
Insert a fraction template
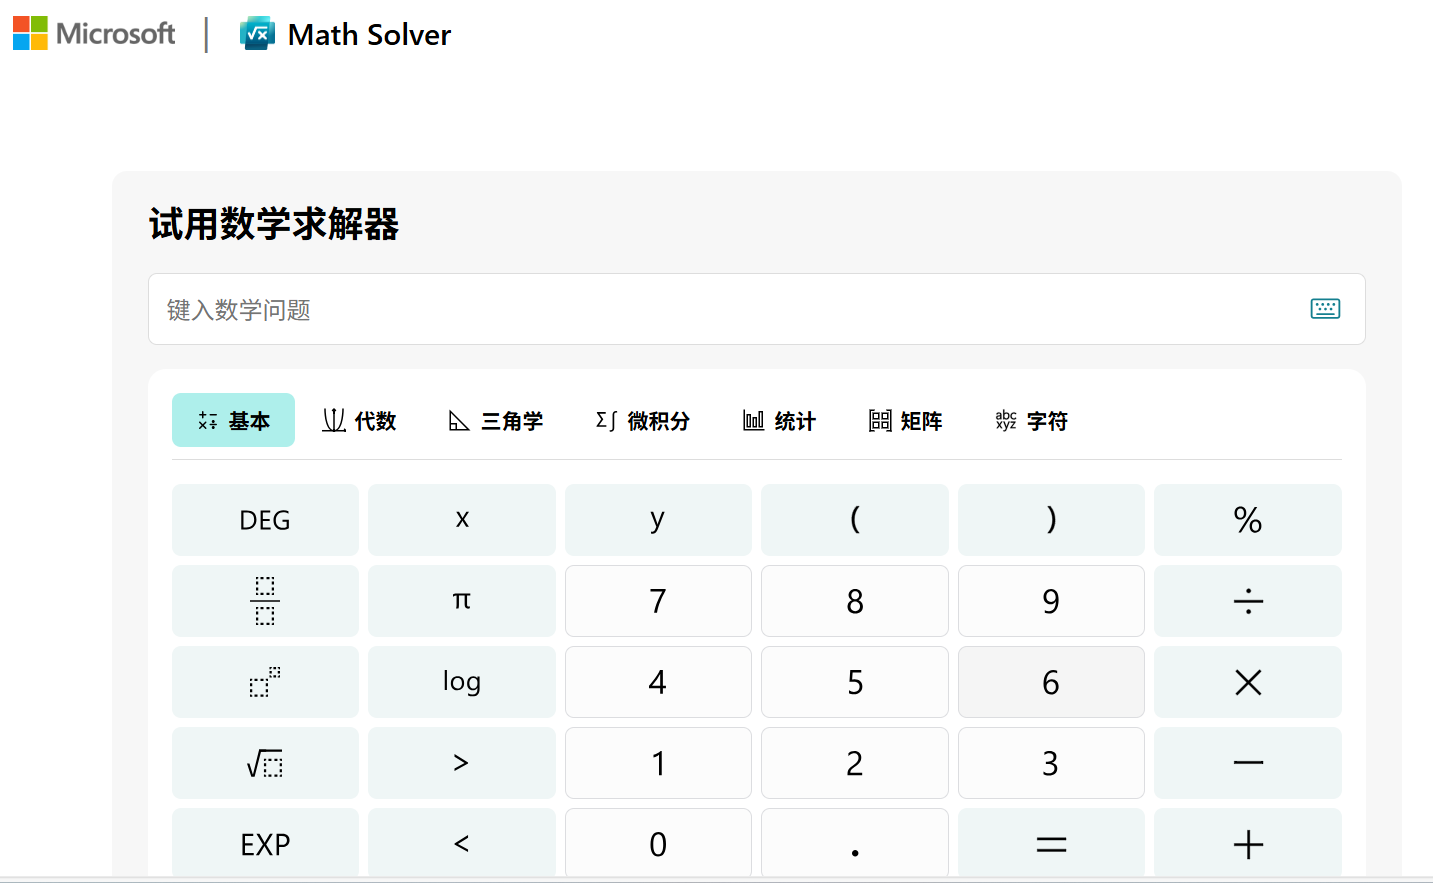coord(265,601)
